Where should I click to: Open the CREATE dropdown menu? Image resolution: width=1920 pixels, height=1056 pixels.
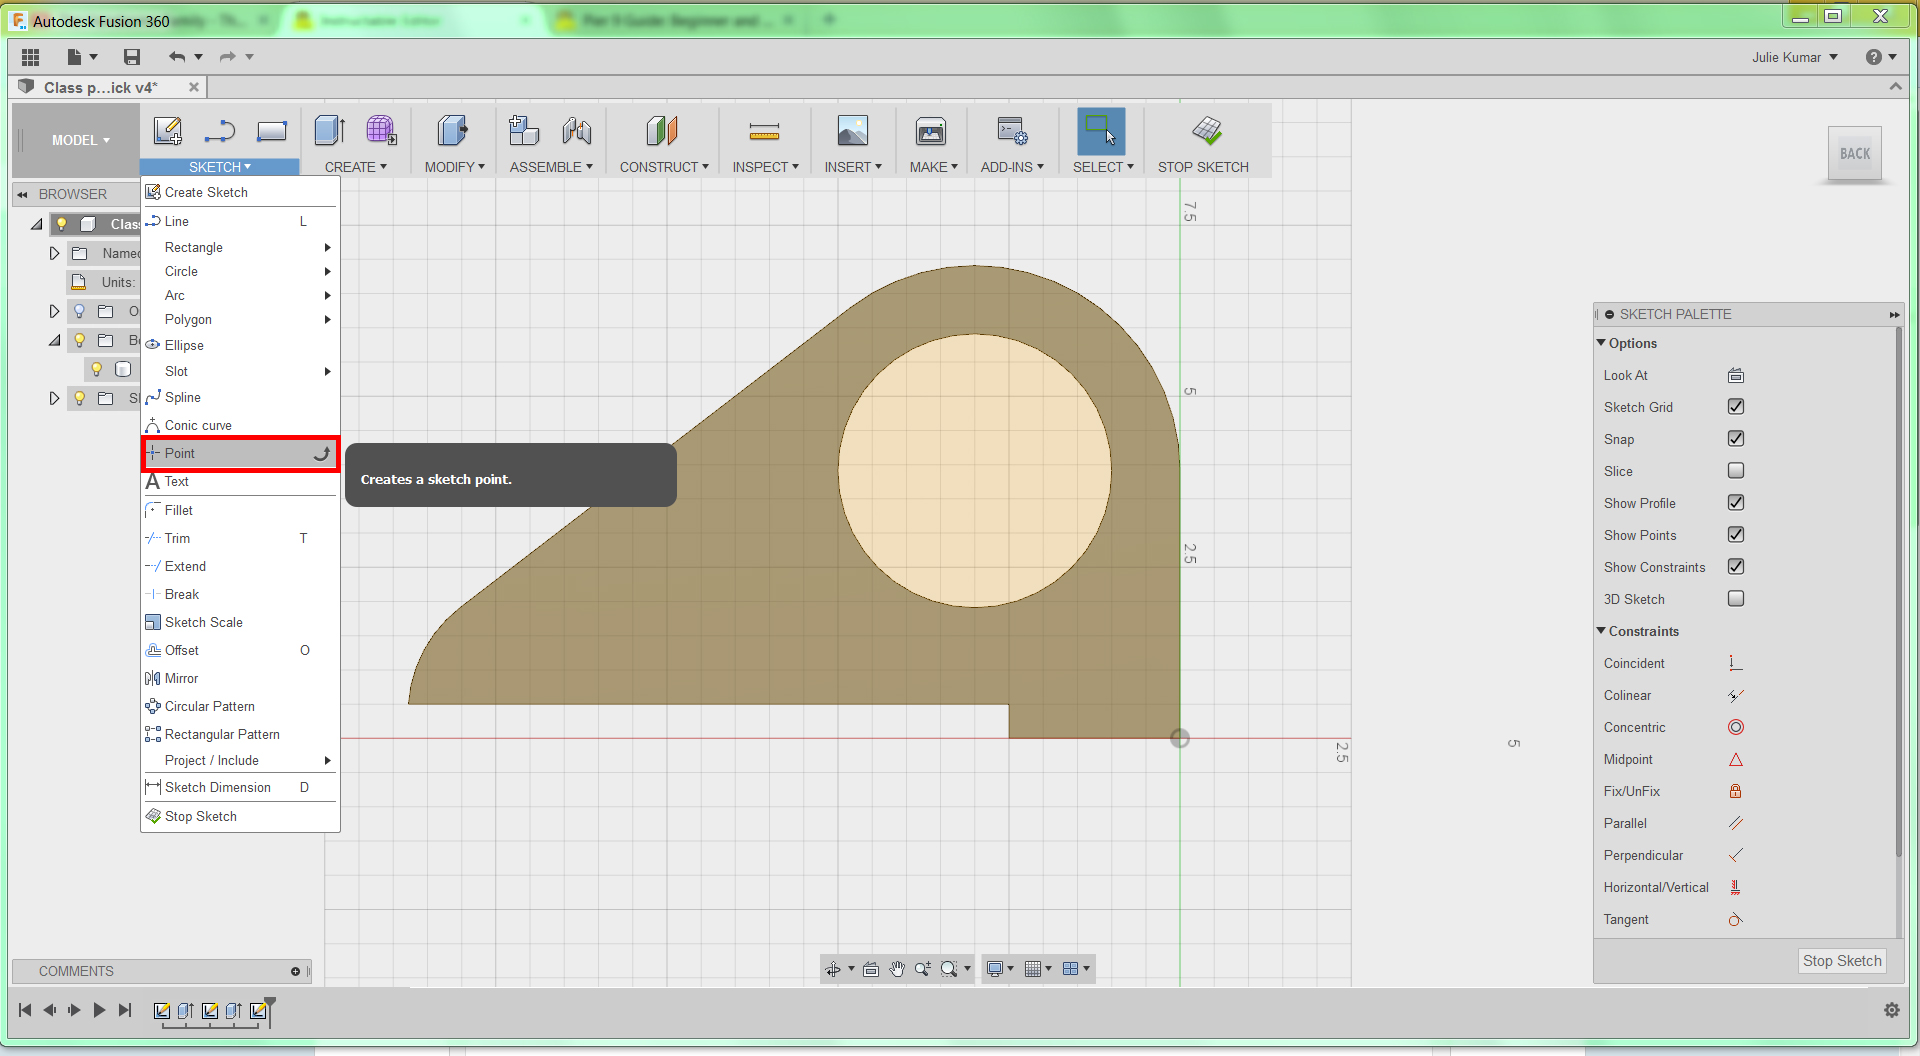tap(355, 167)
